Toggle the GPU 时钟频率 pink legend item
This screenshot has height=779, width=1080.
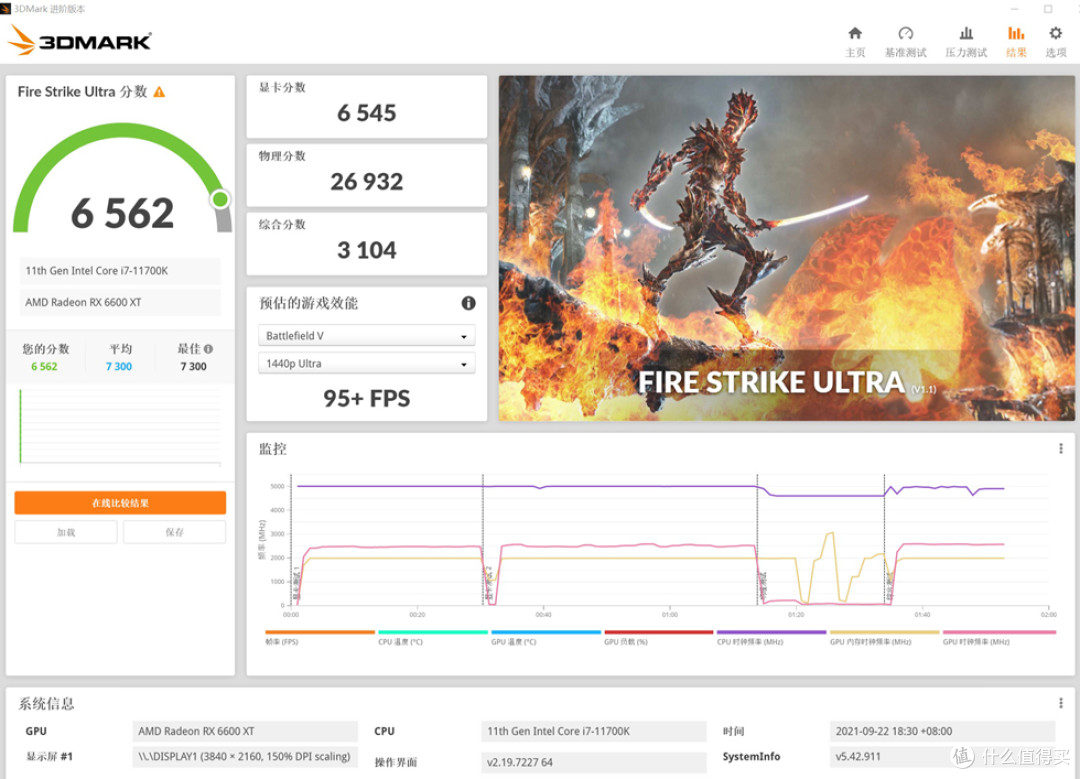pos(999,638)
